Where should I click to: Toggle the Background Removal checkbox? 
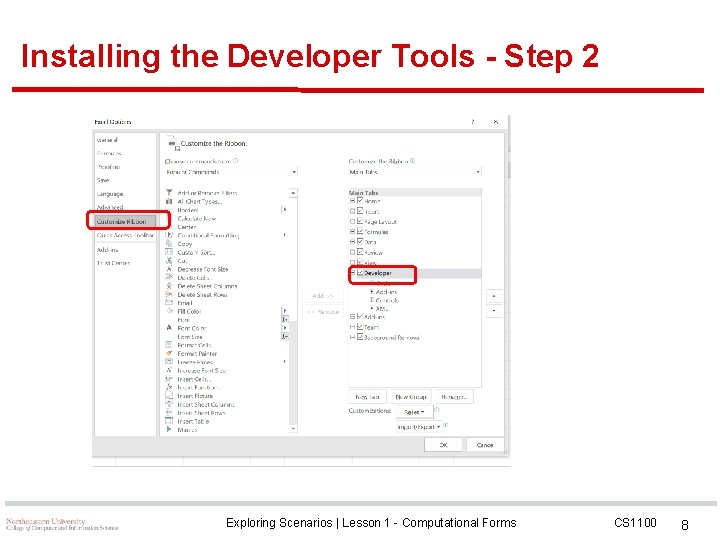click(360, 337)
